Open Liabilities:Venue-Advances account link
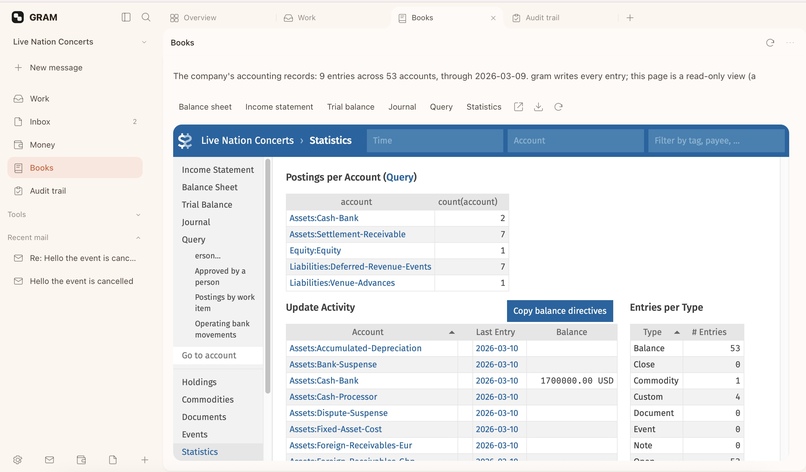806x472 pixels. coord(342,283)
